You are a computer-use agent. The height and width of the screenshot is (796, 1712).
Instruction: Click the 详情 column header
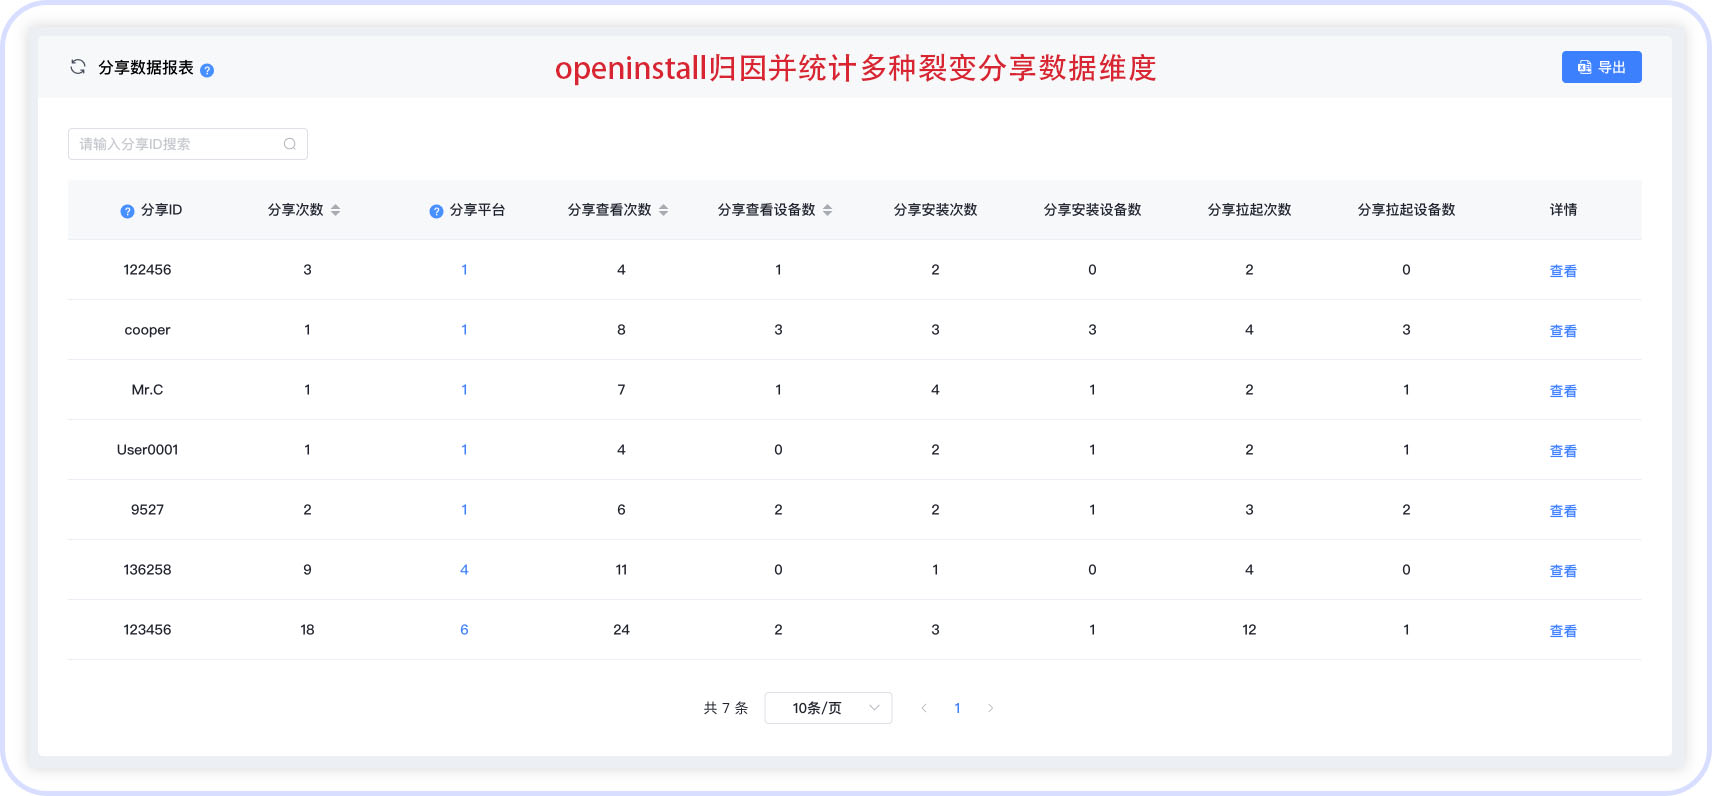pos(1563,210)
